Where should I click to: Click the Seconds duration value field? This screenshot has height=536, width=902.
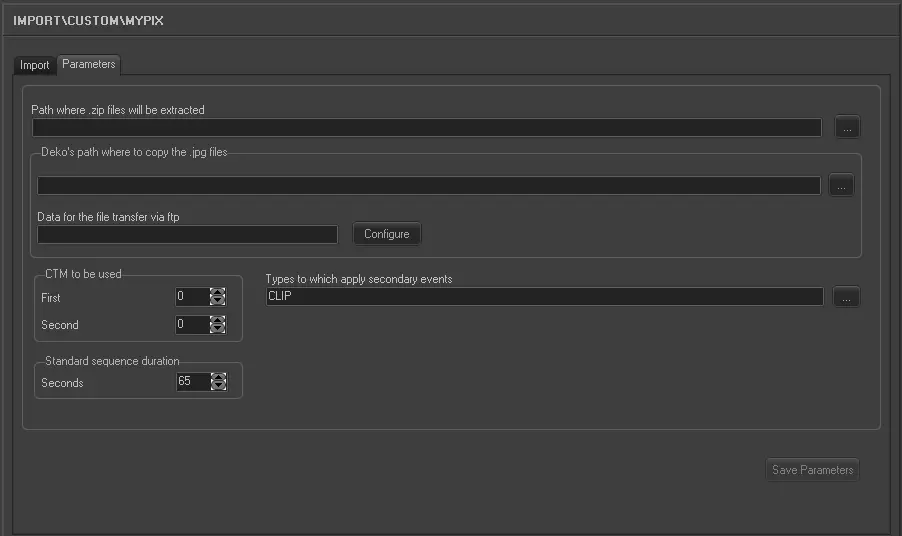(192, 382)
